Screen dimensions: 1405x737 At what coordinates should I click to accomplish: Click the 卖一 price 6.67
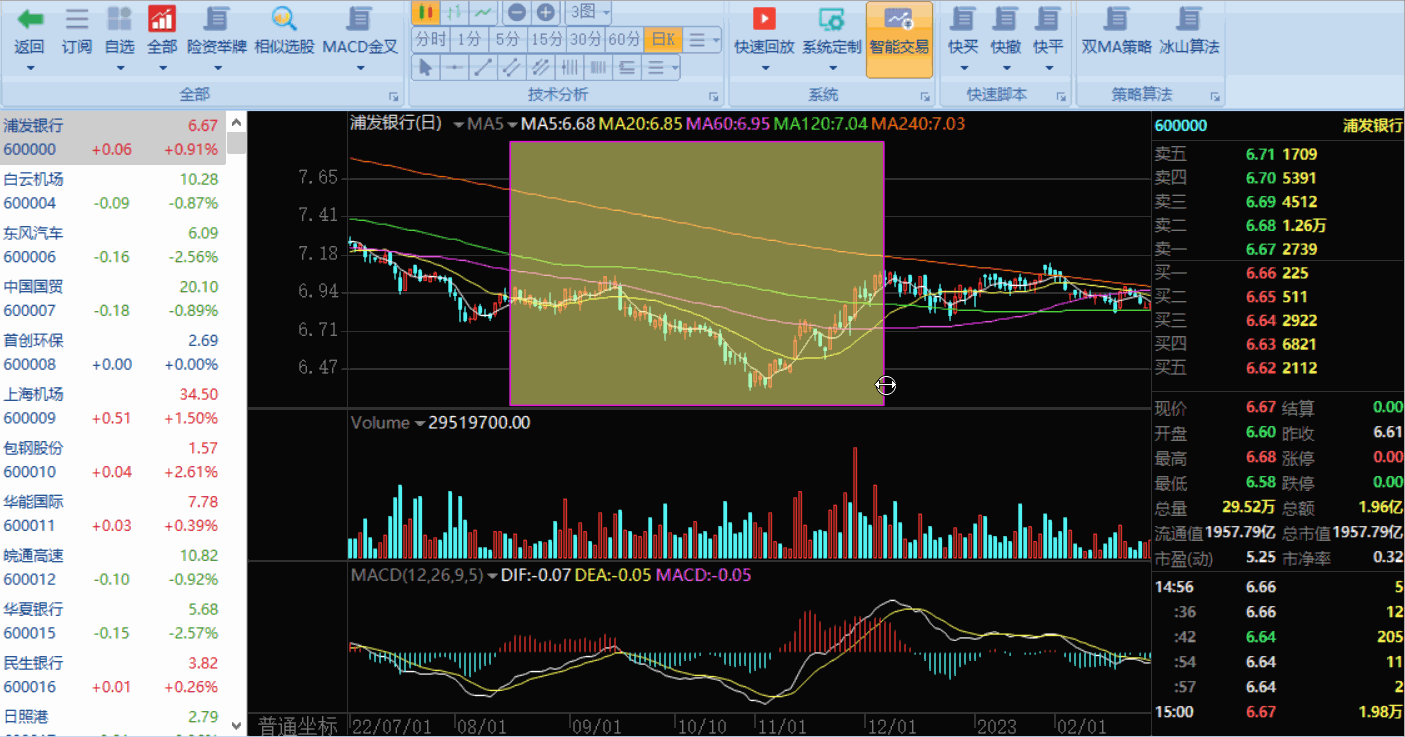coord(1262,249)
